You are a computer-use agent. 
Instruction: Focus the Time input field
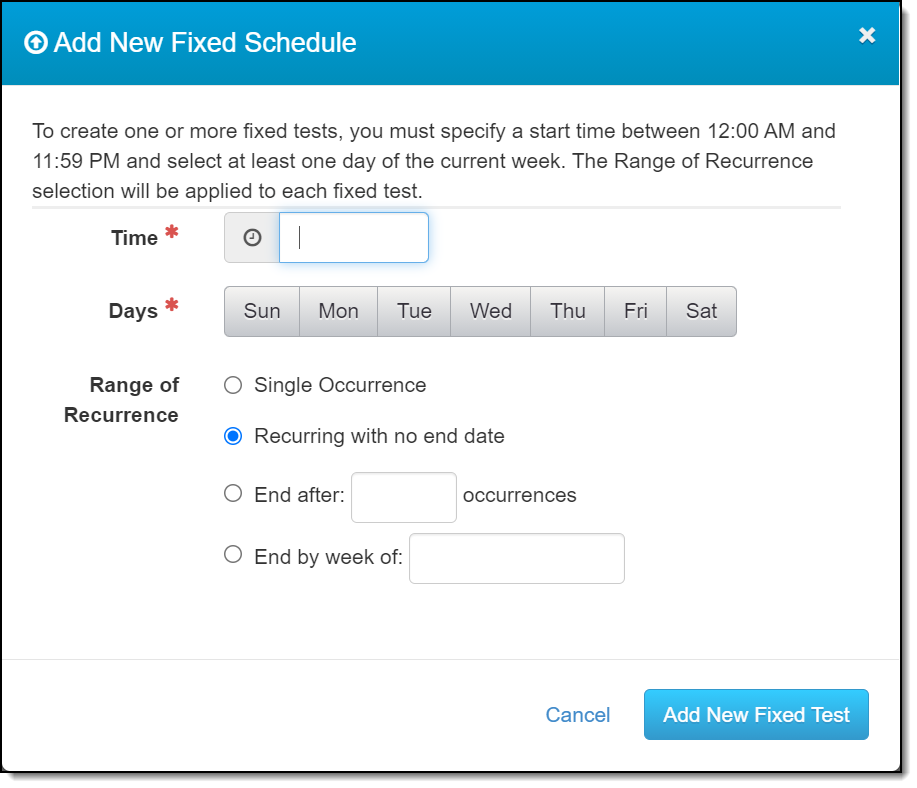click(x=354, y=238)
